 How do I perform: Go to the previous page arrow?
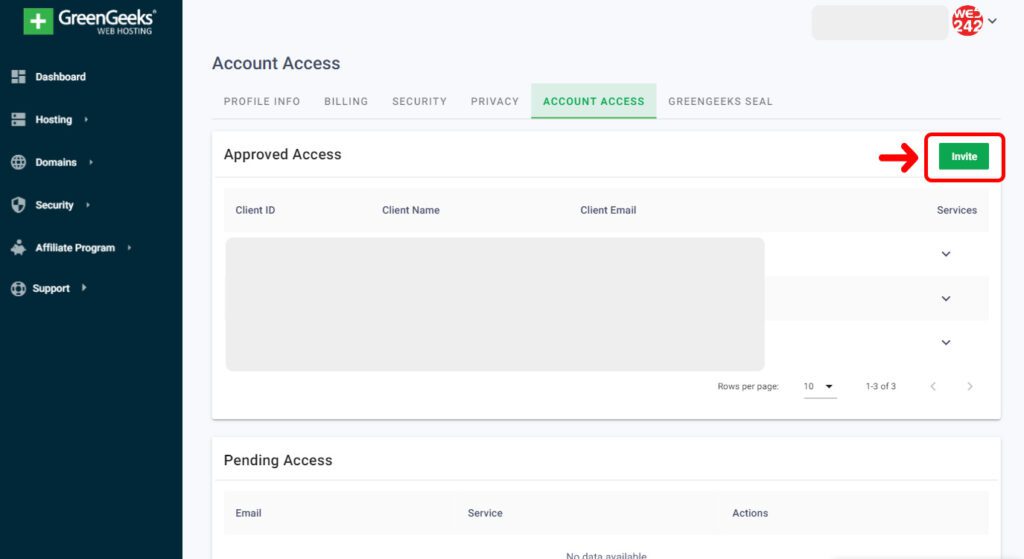(933, 387)
